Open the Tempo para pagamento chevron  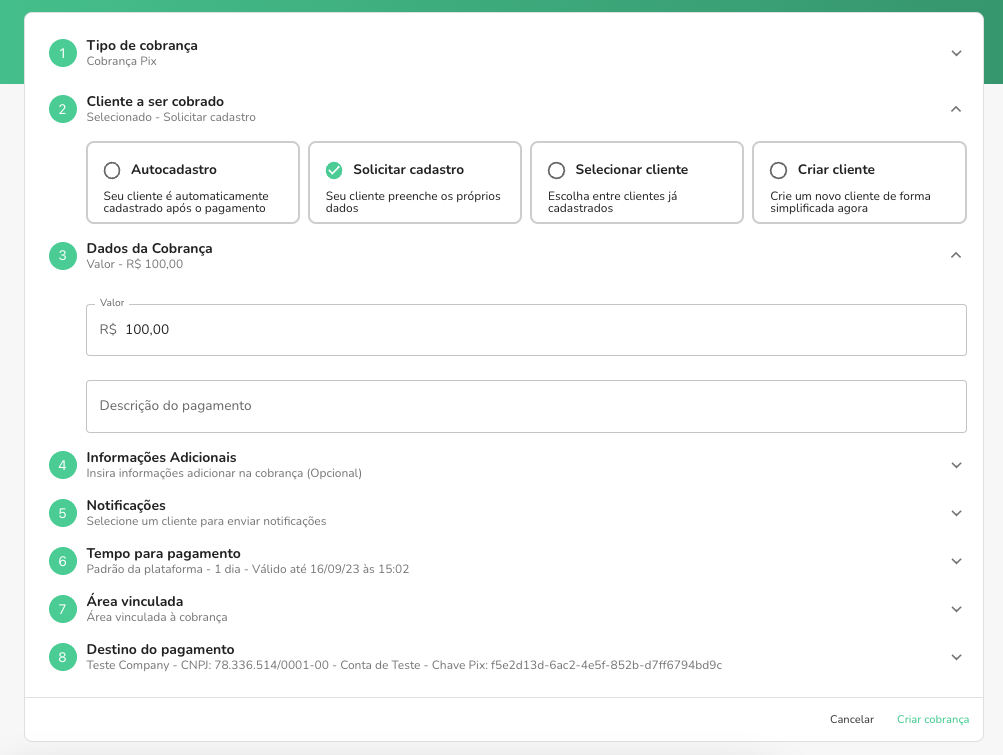(x=956, y=561)
